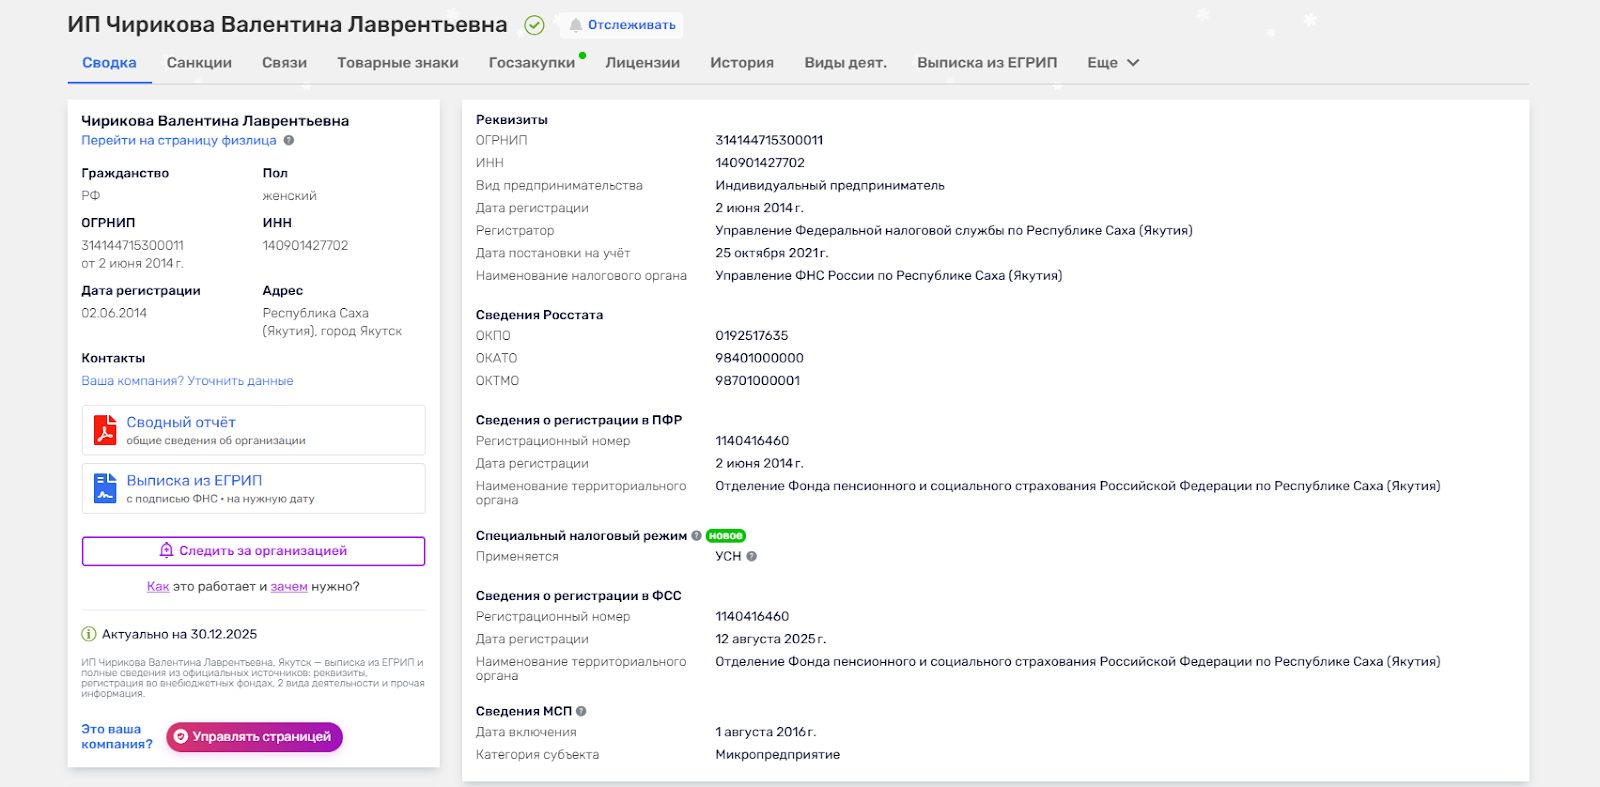Go to the Виды деят. tab
The width and height of the screenshot is (1600, 787).
pyautogui.click(x=845, y=63)
